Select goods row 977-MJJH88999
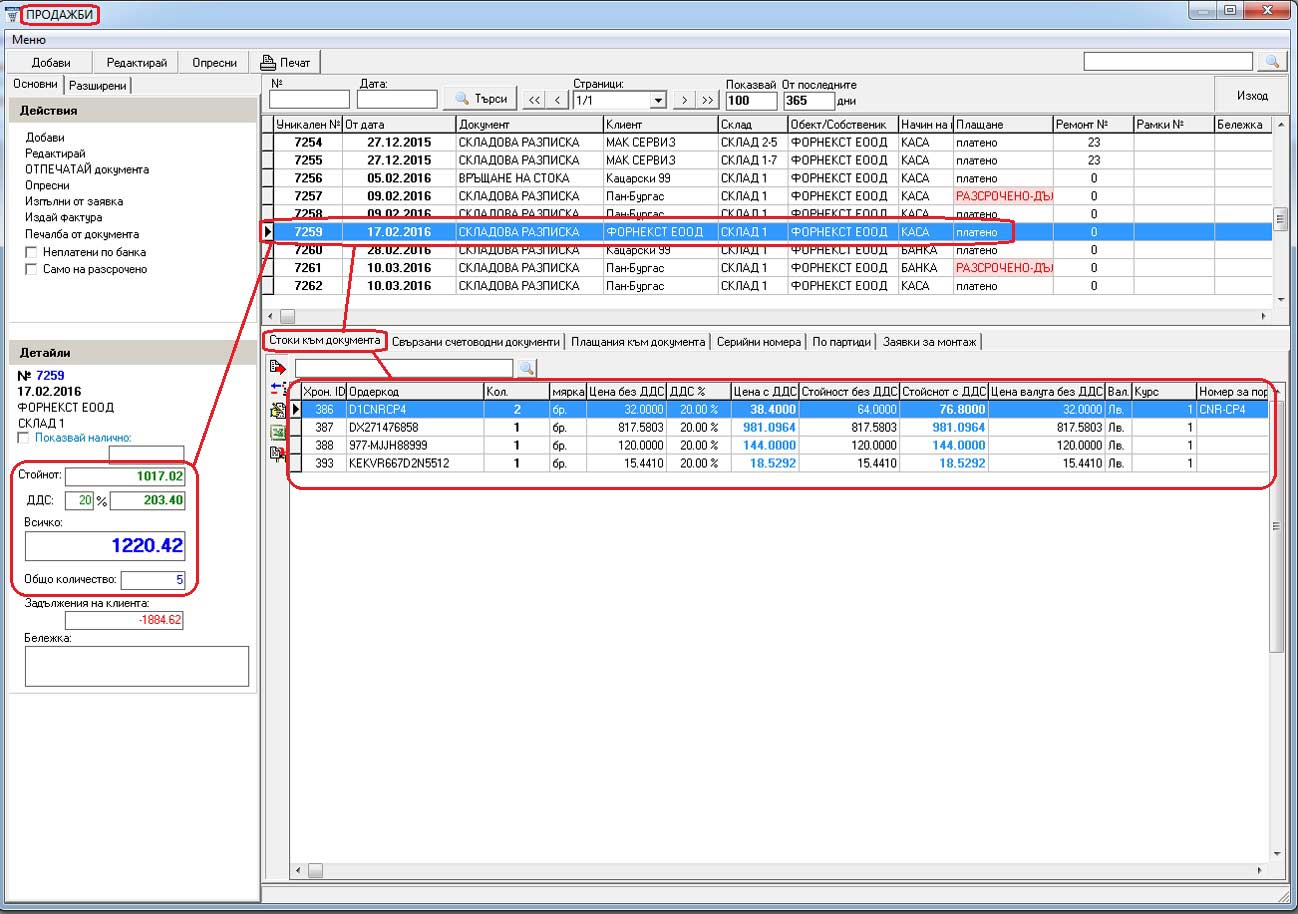 point(780,445)
